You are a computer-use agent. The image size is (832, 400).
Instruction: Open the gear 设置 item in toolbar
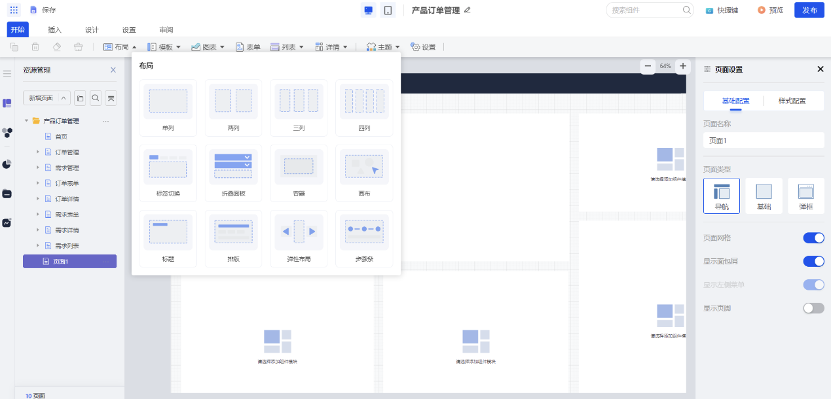(423, 47)
